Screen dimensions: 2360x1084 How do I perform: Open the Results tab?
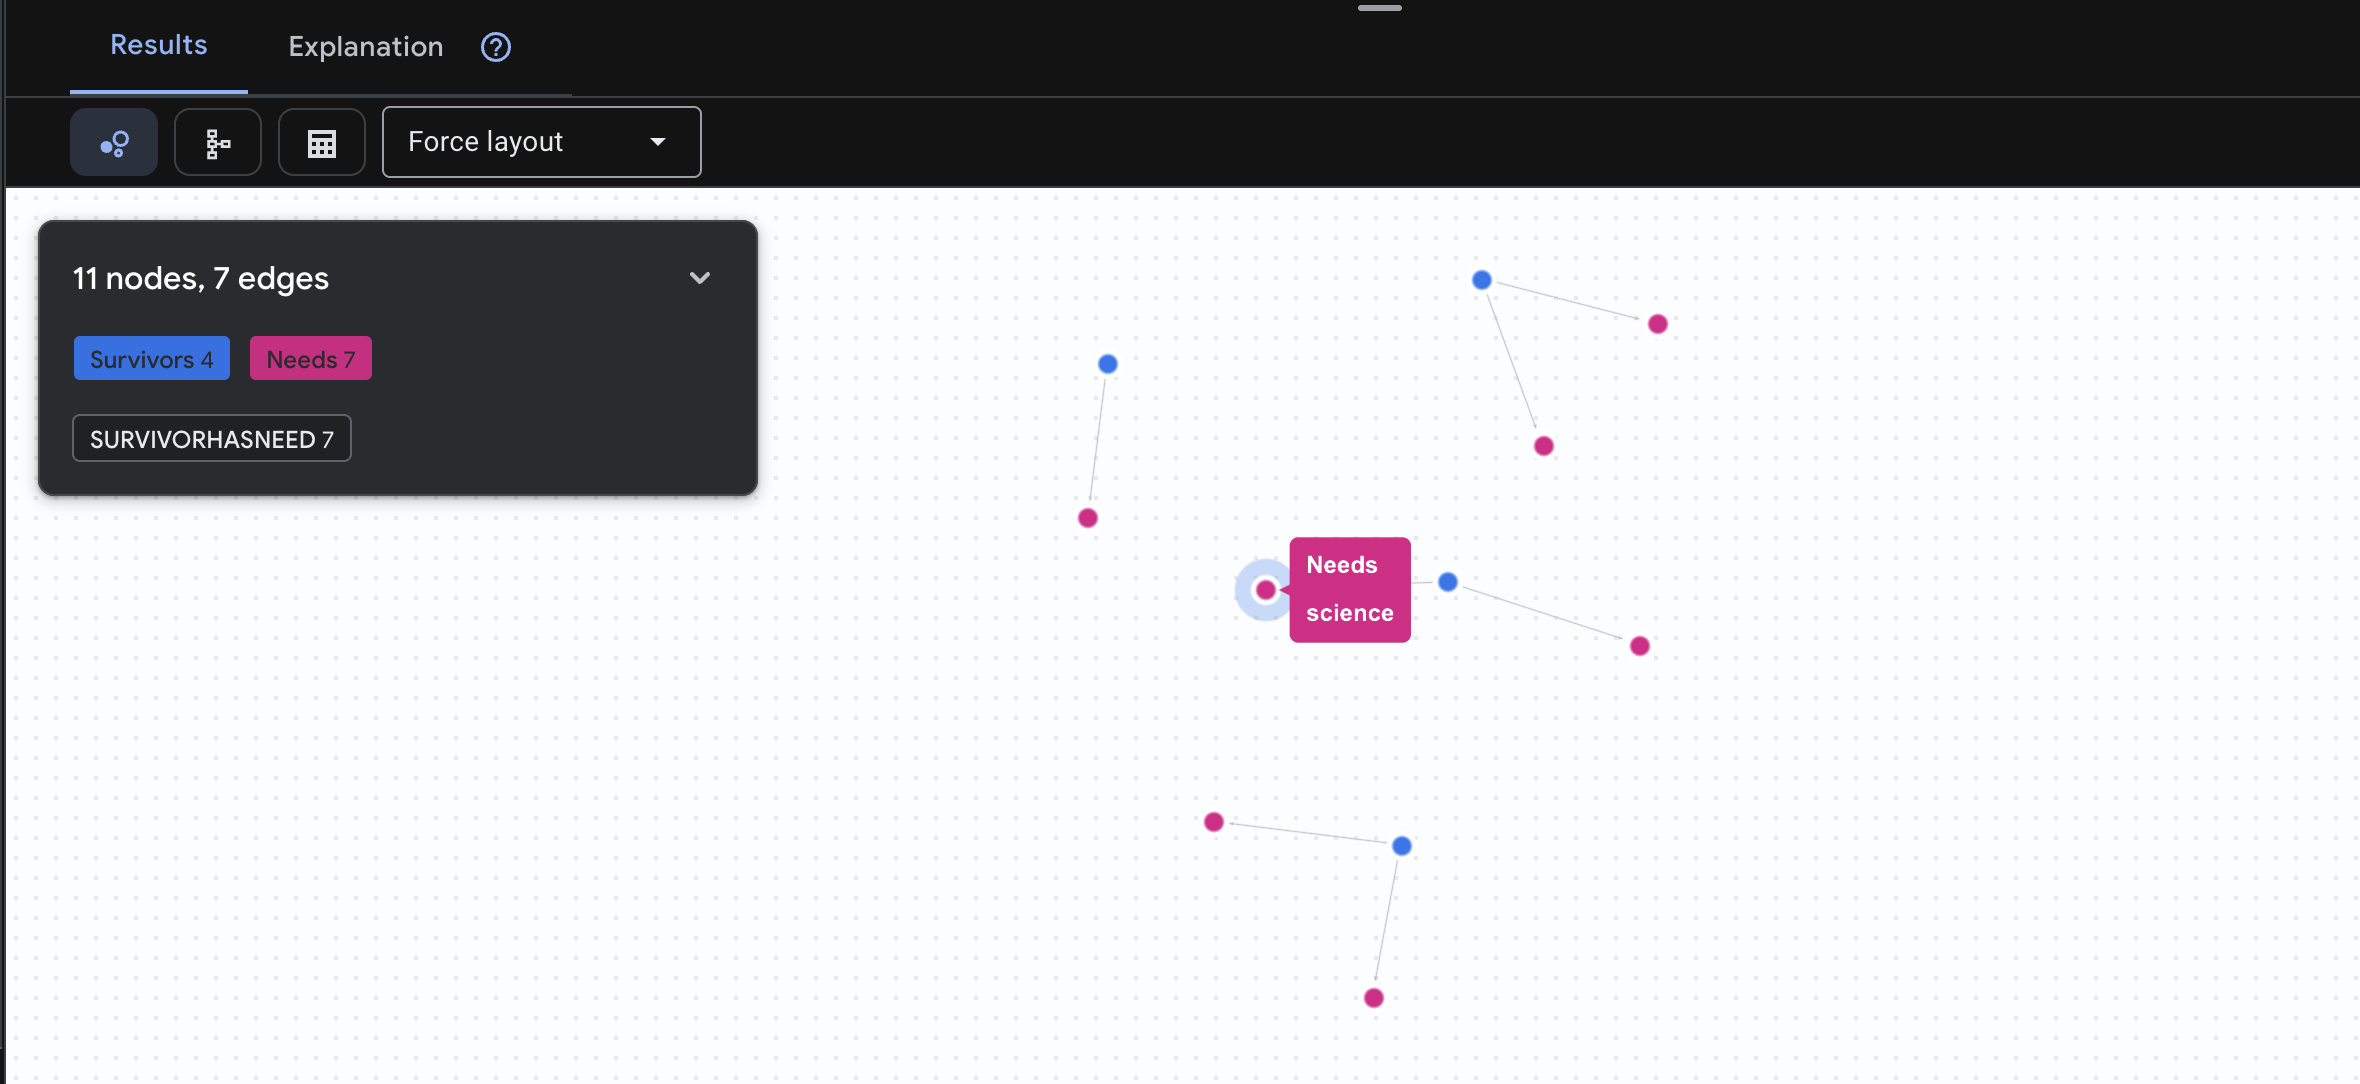click(x=159, y=45)
